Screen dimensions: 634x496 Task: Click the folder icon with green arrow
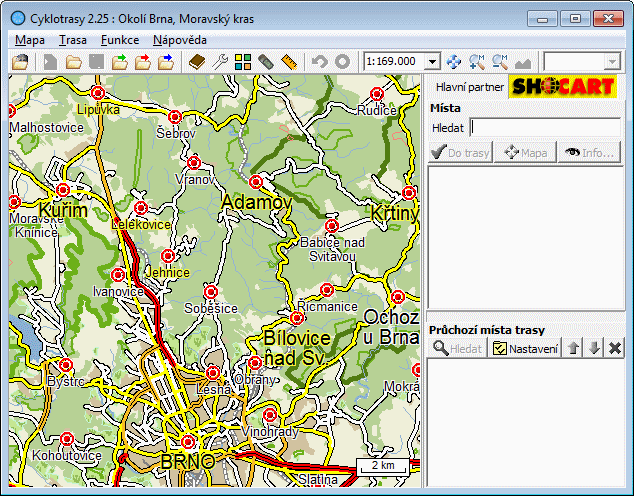point(119,62)
